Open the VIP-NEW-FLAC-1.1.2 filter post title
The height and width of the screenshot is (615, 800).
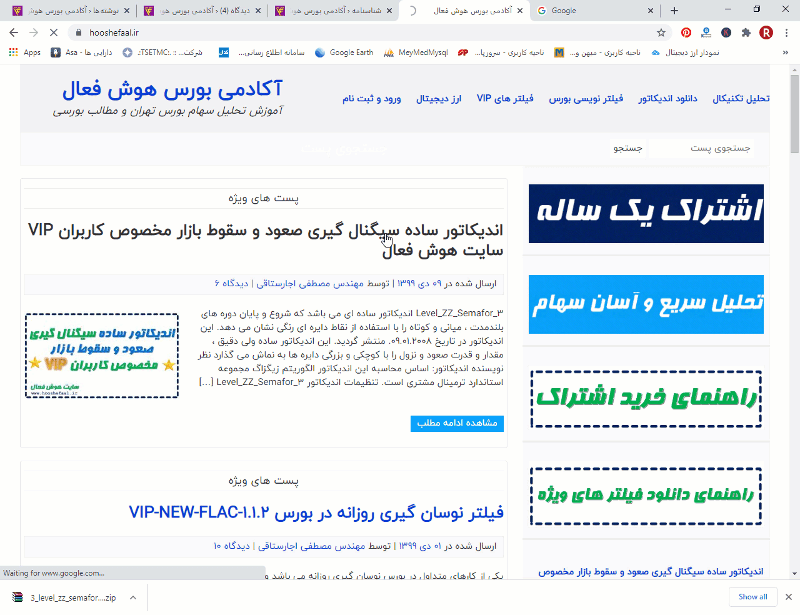[316, 512]
